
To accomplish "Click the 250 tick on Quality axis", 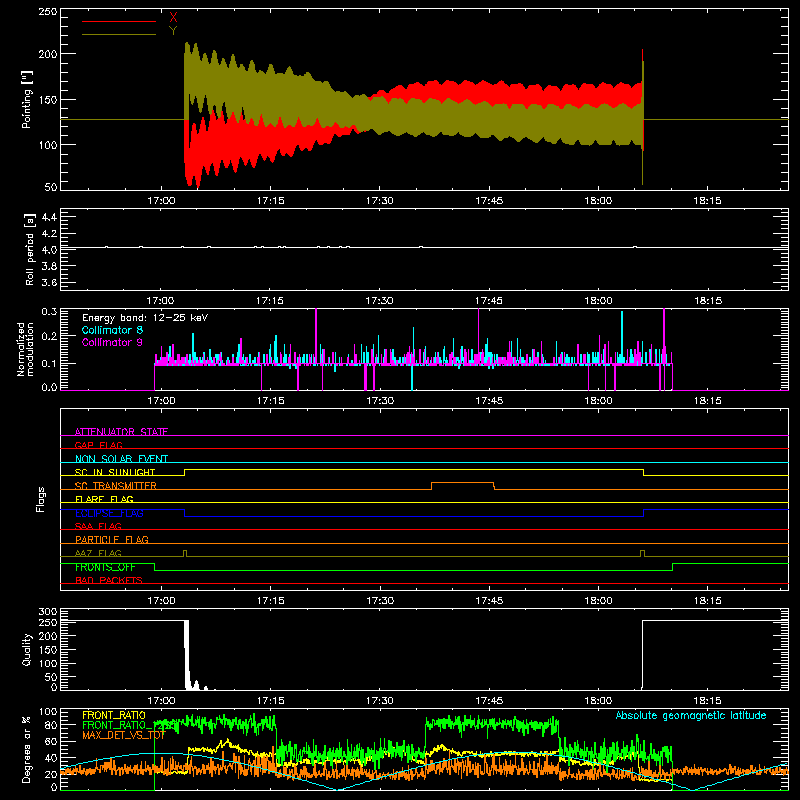I will 47,623.
